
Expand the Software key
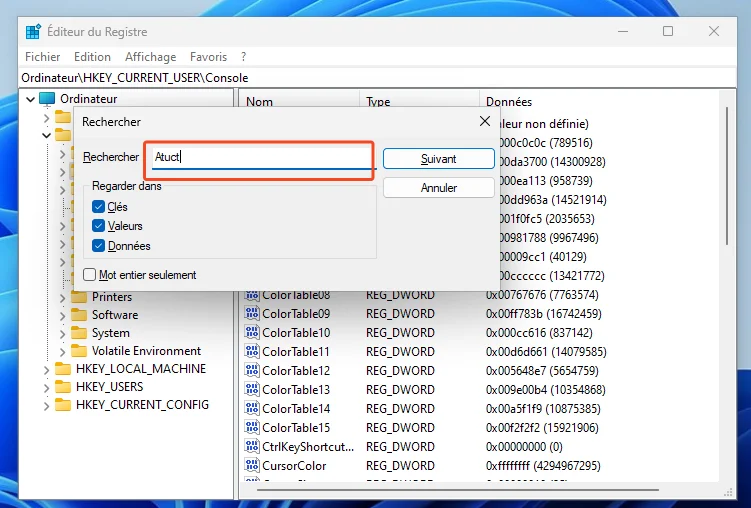tap(63, 316)
